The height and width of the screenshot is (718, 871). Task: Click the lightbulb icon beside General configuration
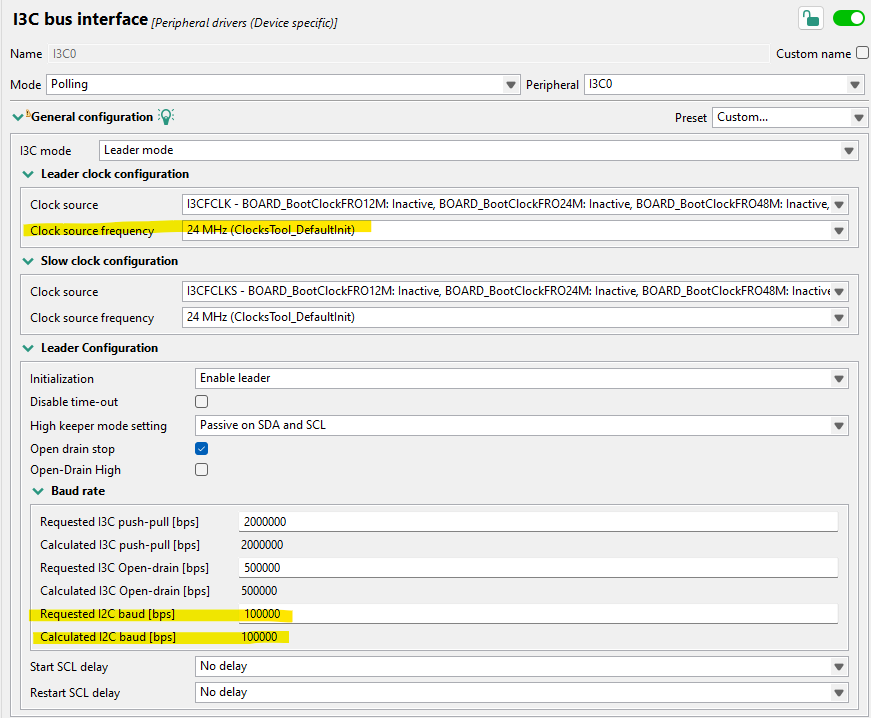[x=166, y=116]
